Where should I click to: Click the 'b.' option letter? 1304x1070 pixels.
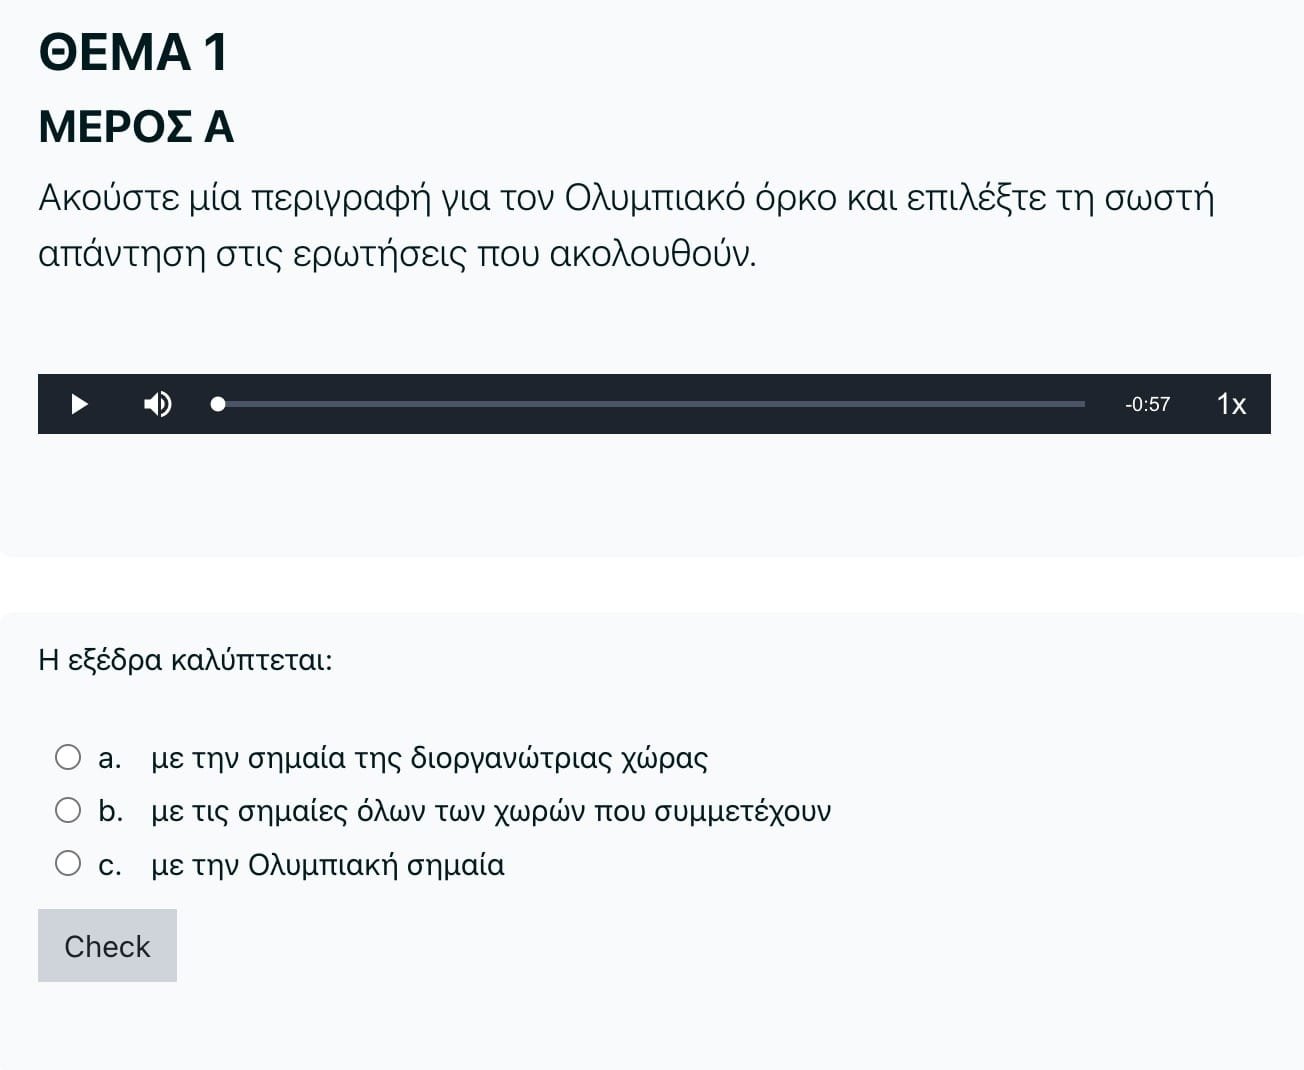[x=110, y=811]
